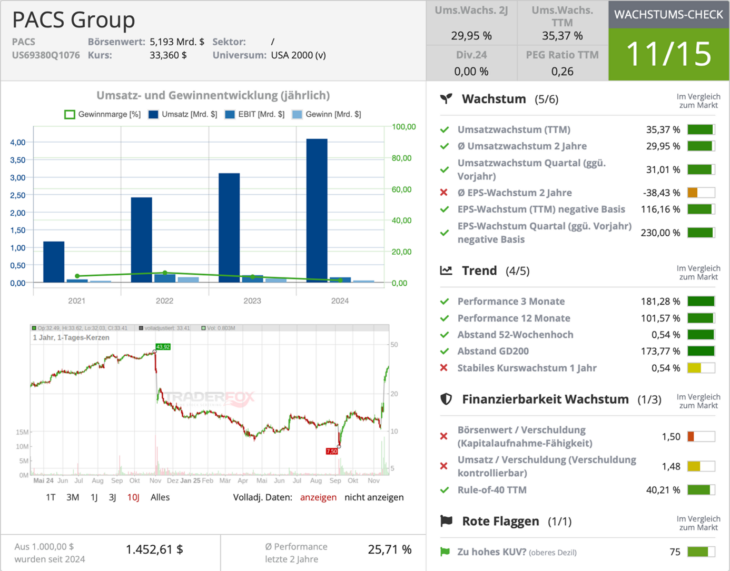
Task: Click the Rote Flaggen black flag icon
Action: pos(447,521)
